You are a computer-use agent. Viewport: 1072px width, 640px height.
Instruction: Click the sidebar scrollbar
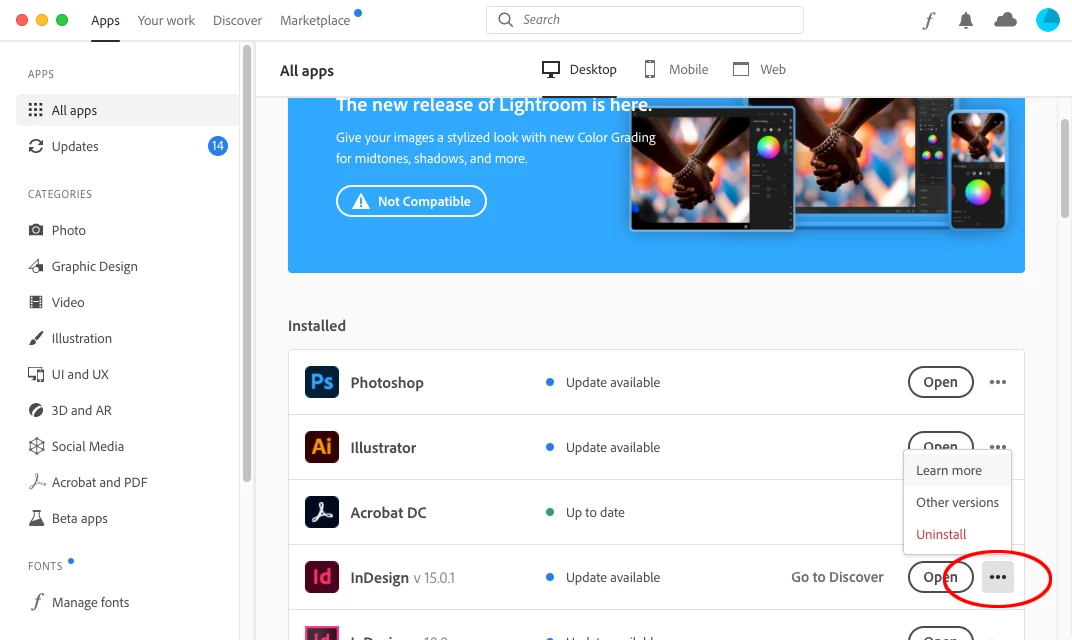[x=247, y=263]
